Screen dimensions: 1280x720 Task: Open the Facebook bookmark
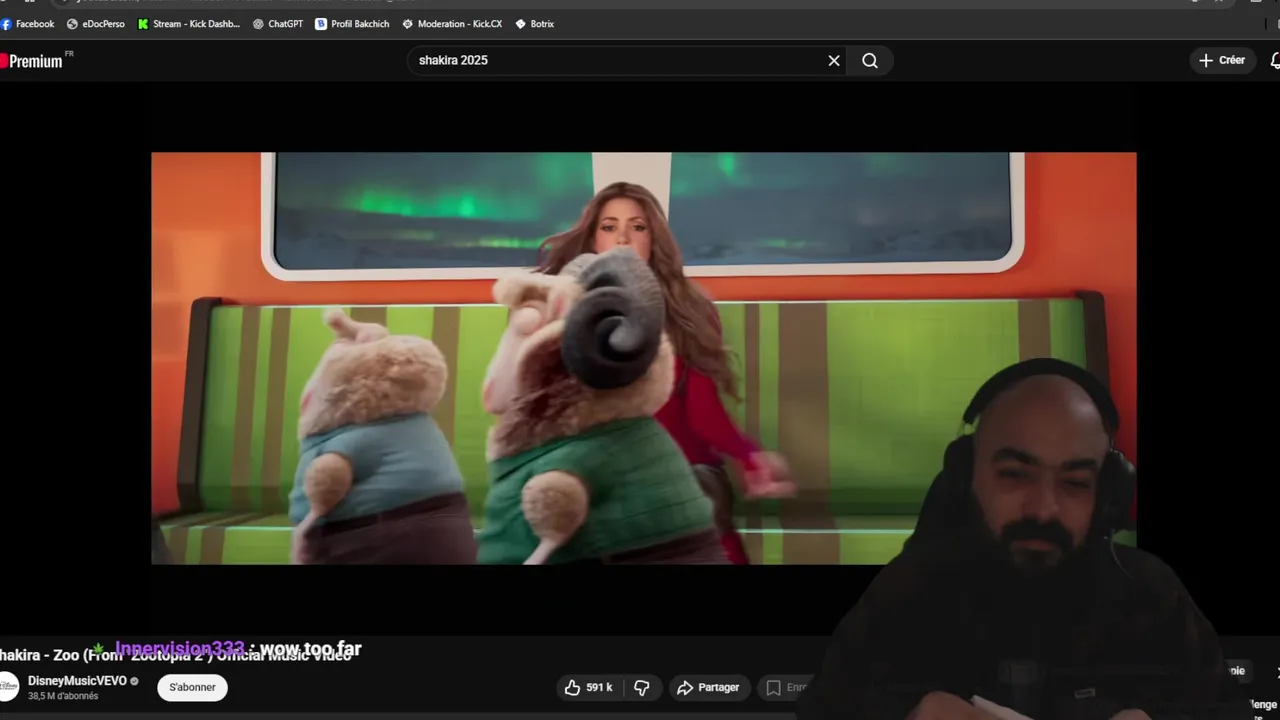click(x=28, y=24)
